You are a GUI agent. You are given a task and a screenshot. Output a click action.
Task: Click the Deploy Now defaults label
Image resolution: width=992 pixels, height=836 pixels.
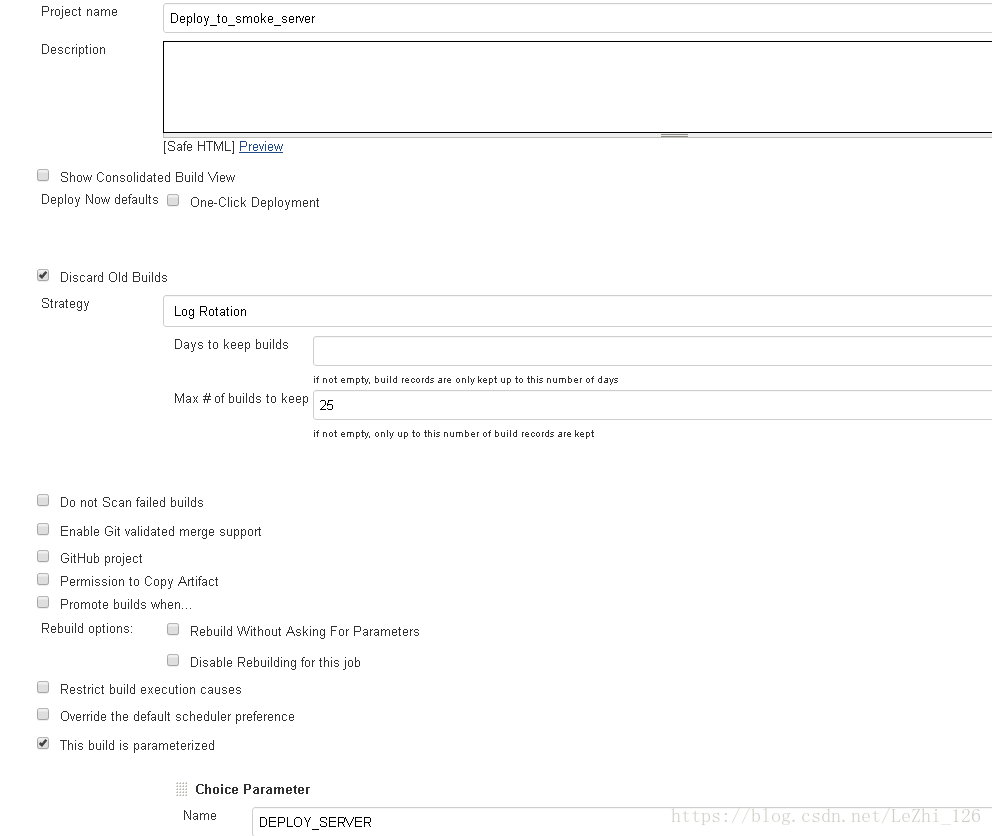pyautogui.click(x=99, y=199)
